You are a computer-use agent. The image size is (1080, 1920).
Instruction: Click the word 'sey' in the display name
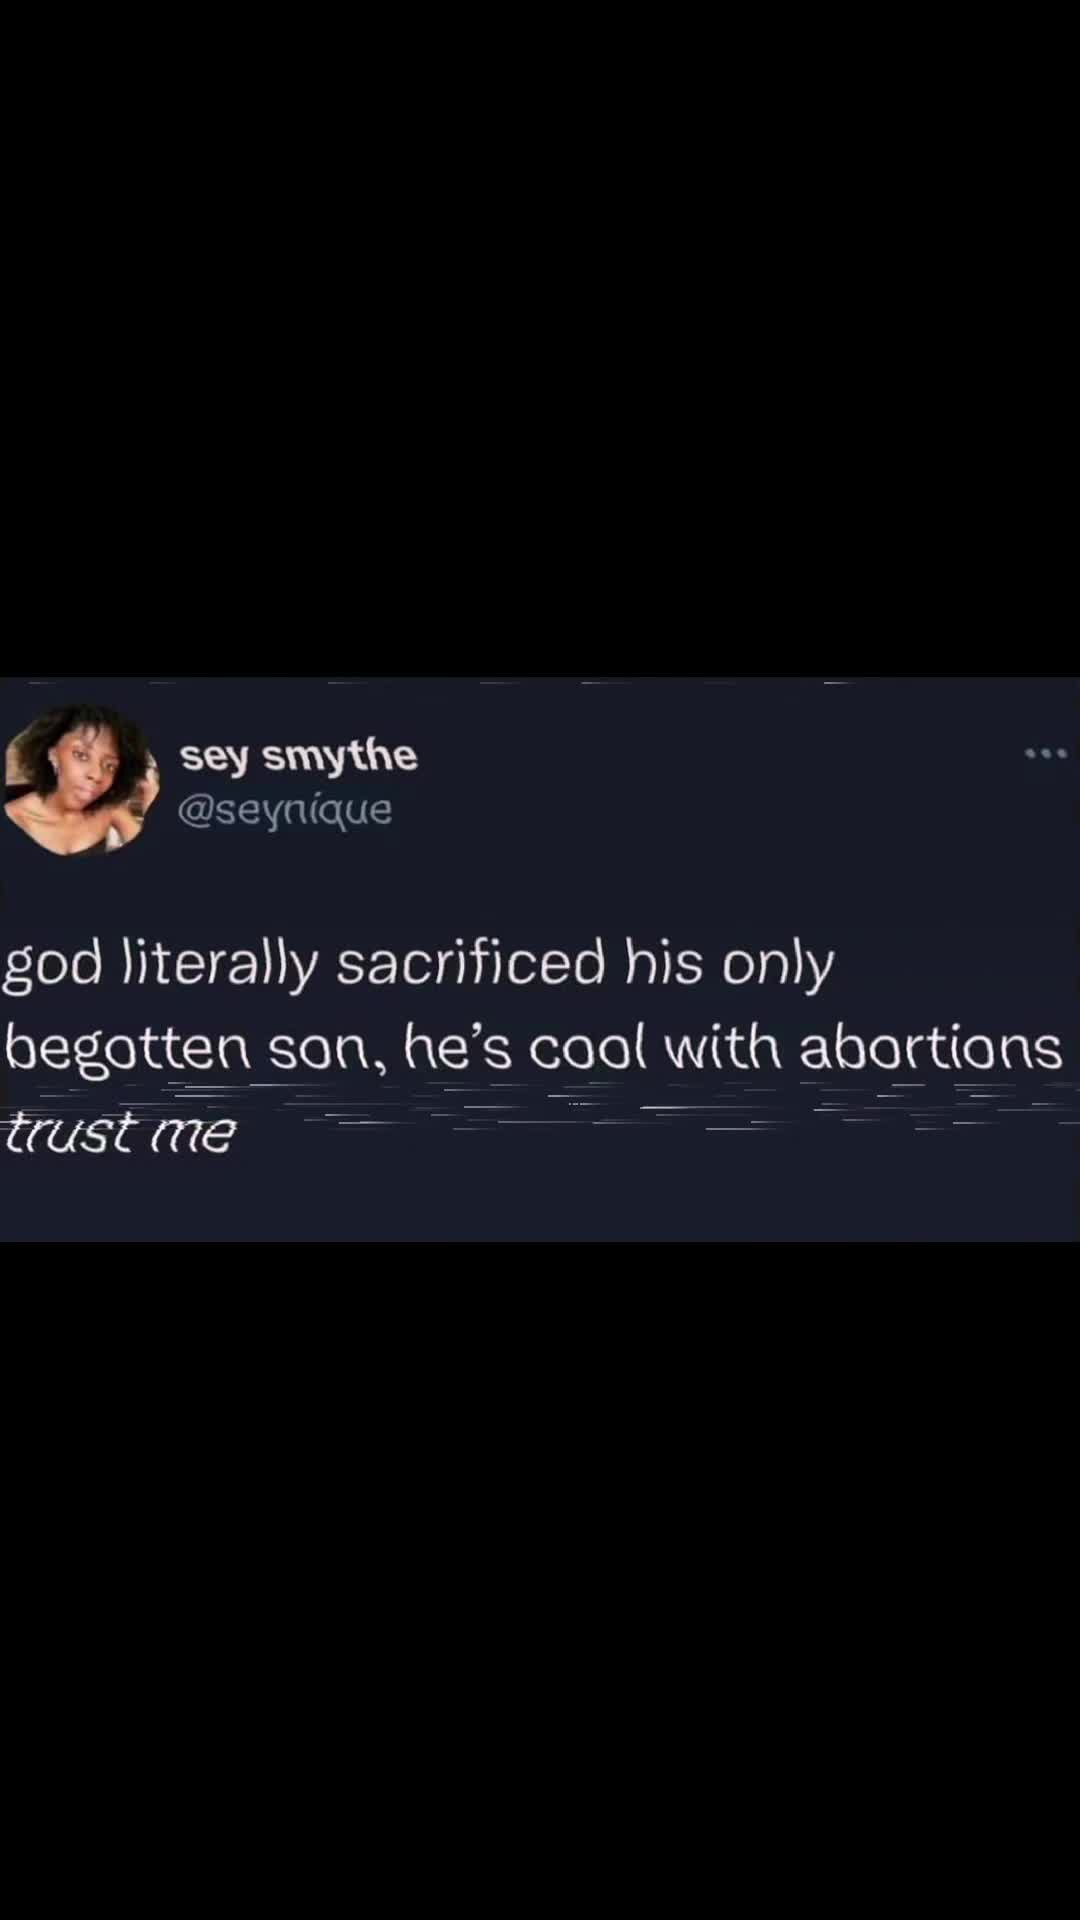[x=214, y=760]
